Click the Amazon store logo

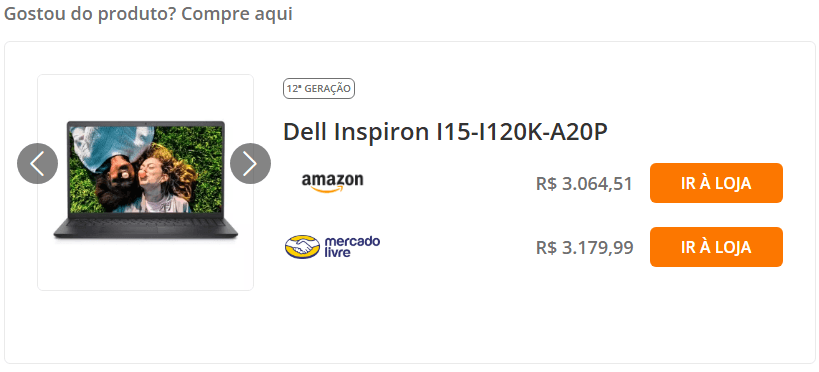(332, 183)
